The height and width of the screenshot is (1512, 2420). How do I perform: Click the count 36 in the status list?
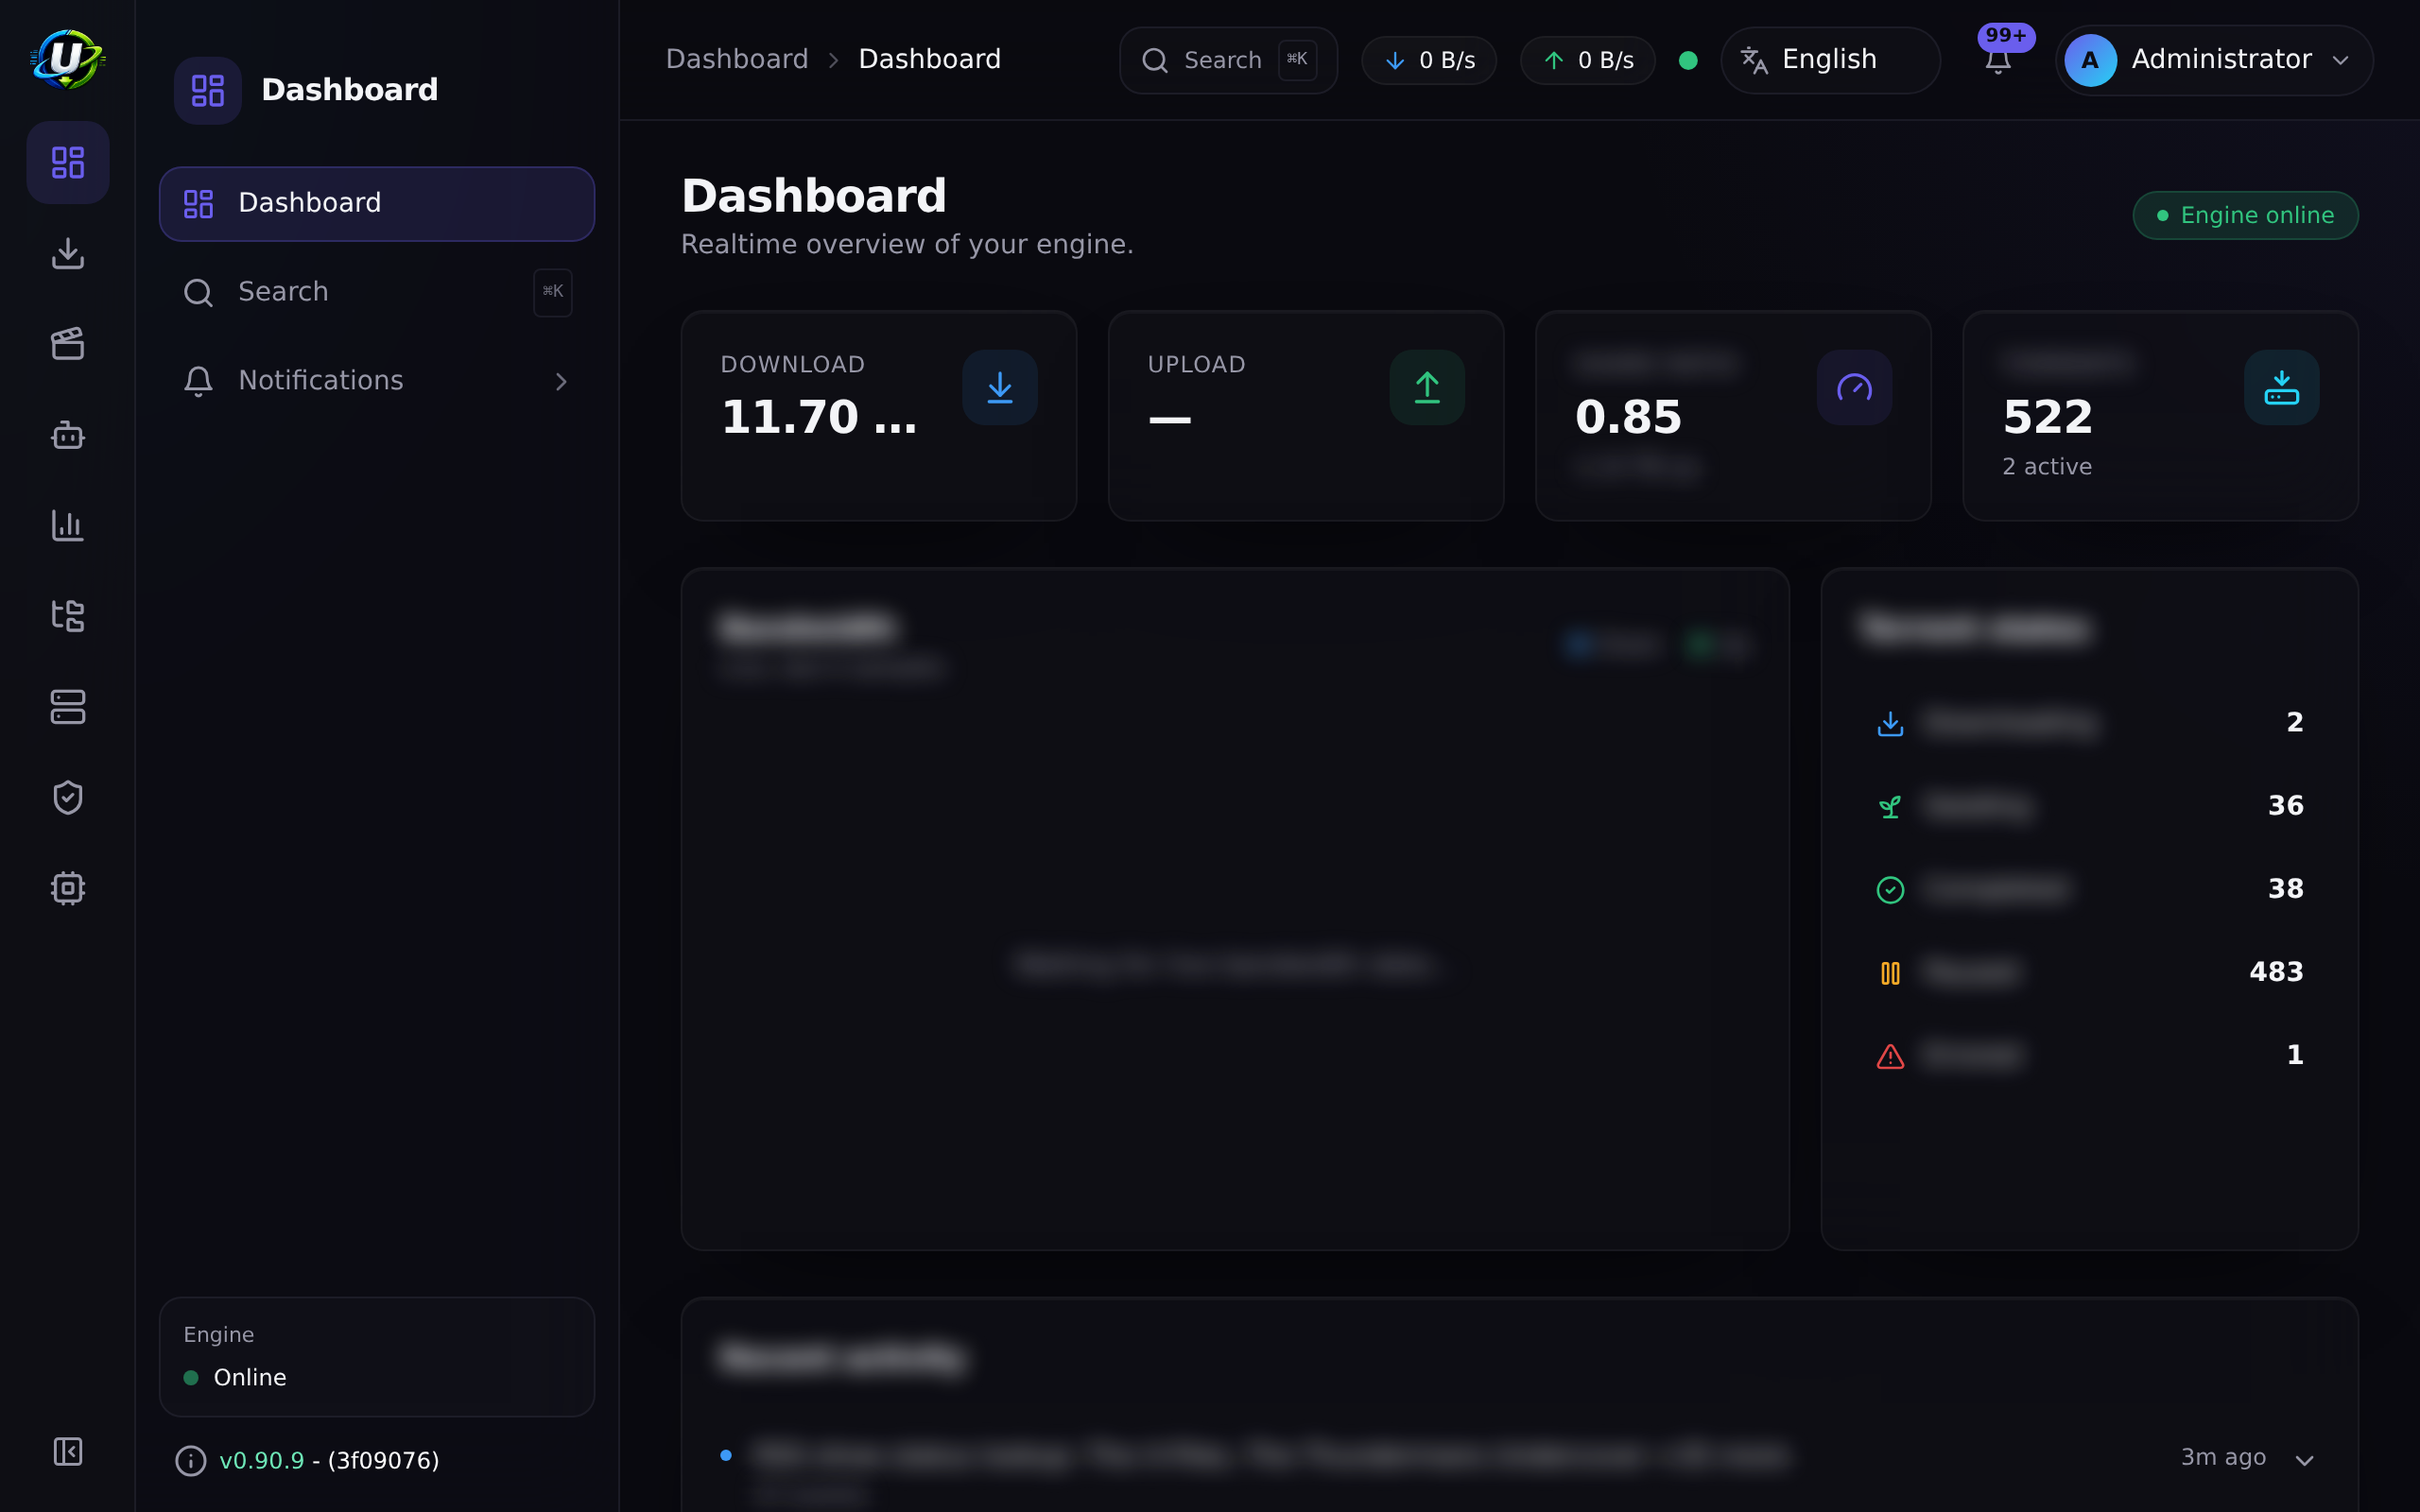(2285, 806)
